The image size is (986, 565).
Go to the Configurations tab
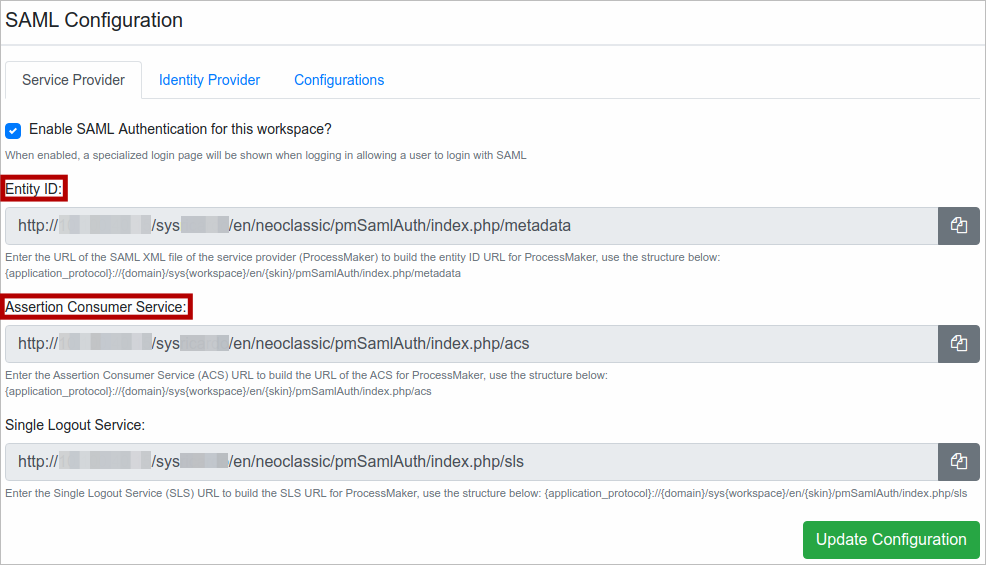(339, 80)
